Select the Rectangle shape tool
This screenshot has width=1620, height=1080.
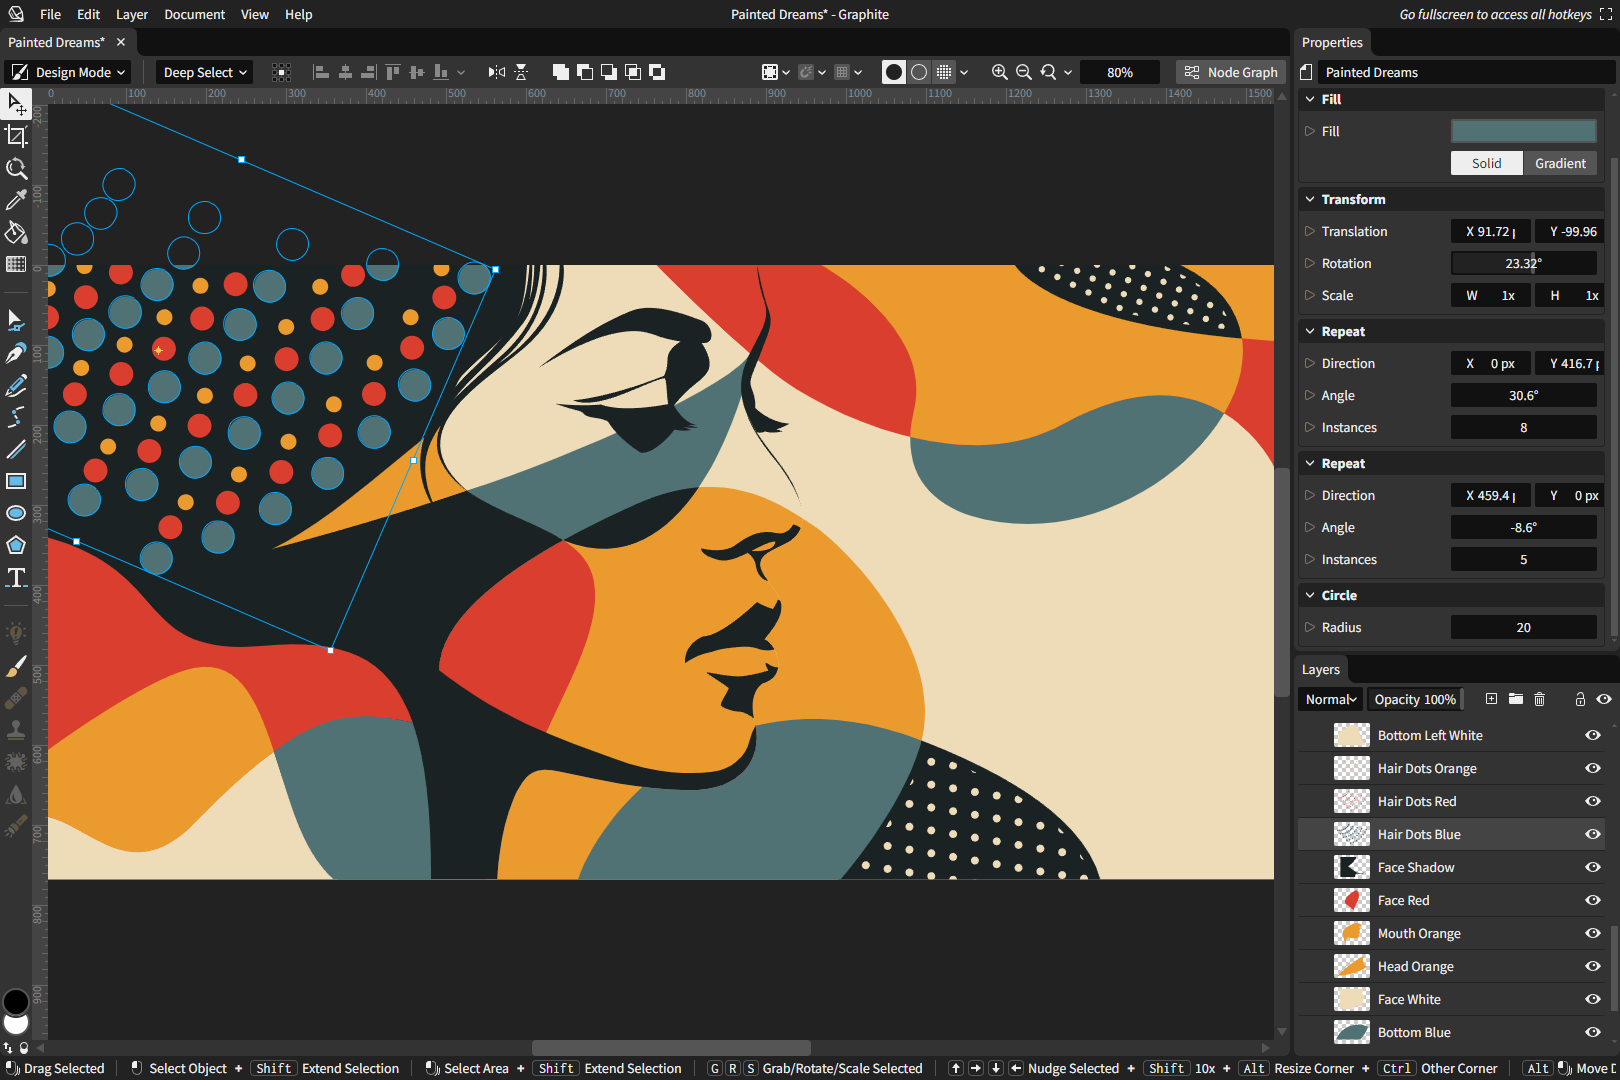click(x=16, y=481)
